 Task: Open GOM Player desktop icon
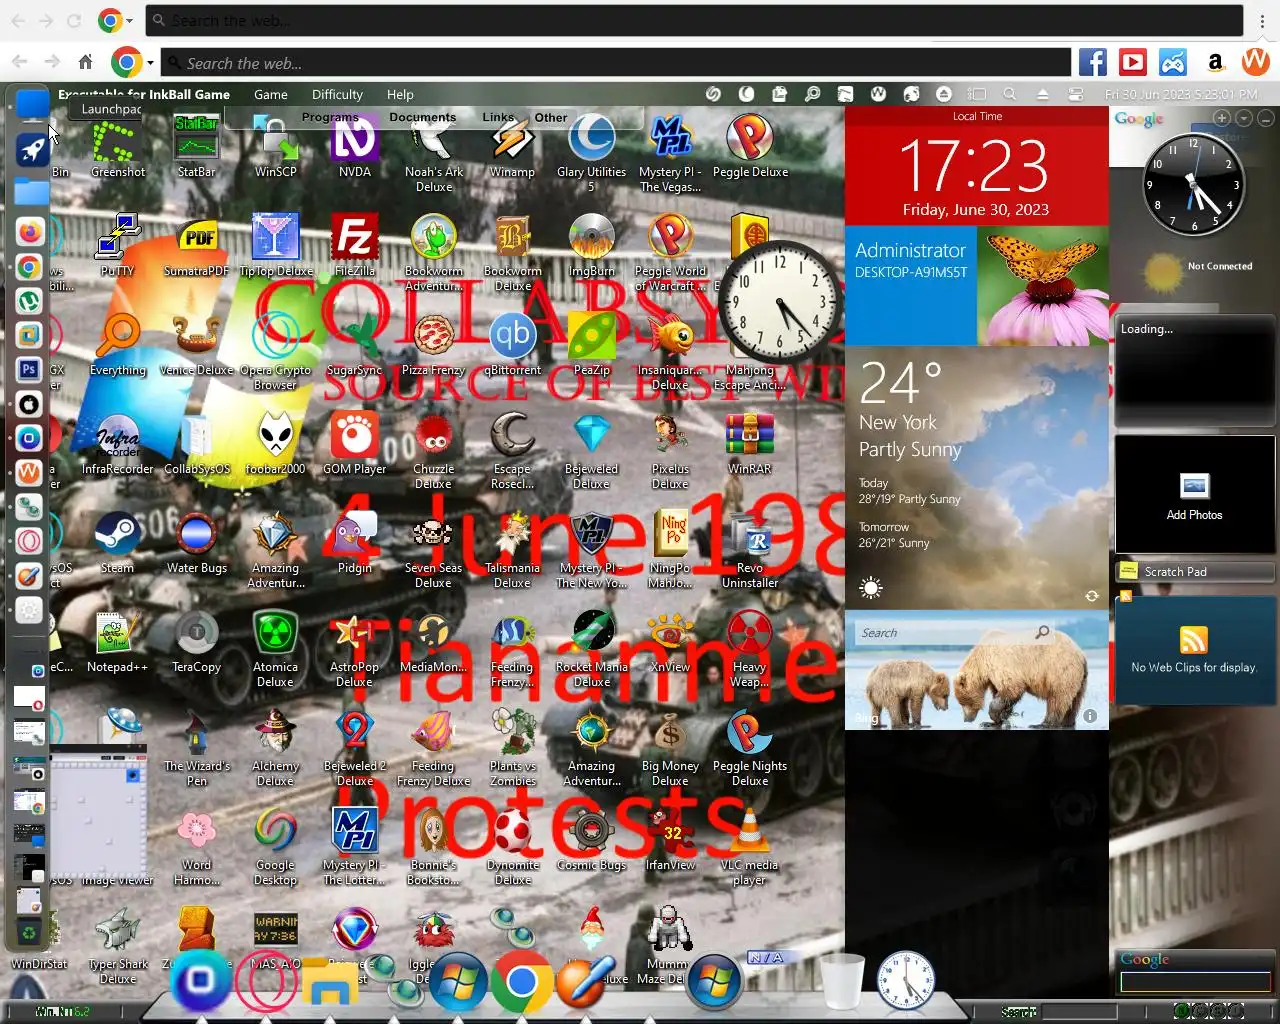click(354, 443)
